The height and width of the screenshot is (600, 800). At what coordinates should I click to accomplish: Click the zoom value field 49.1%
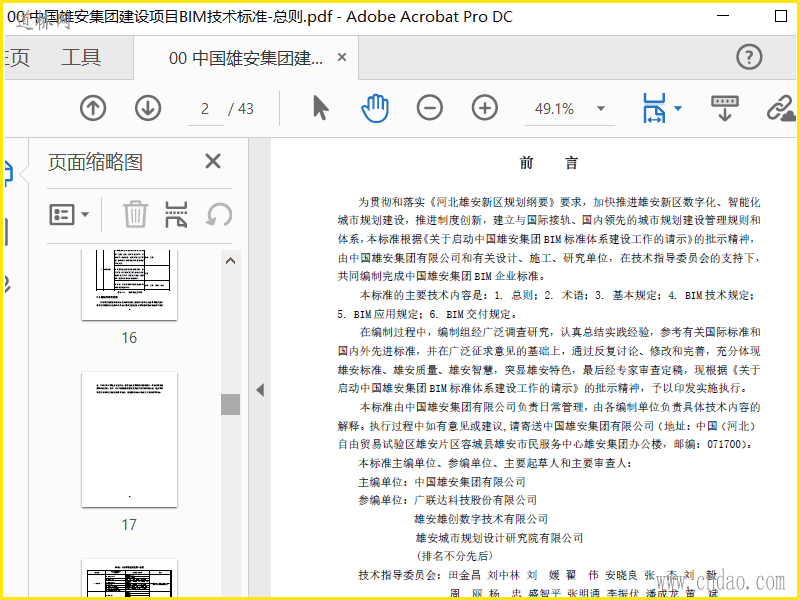[555, 109]
